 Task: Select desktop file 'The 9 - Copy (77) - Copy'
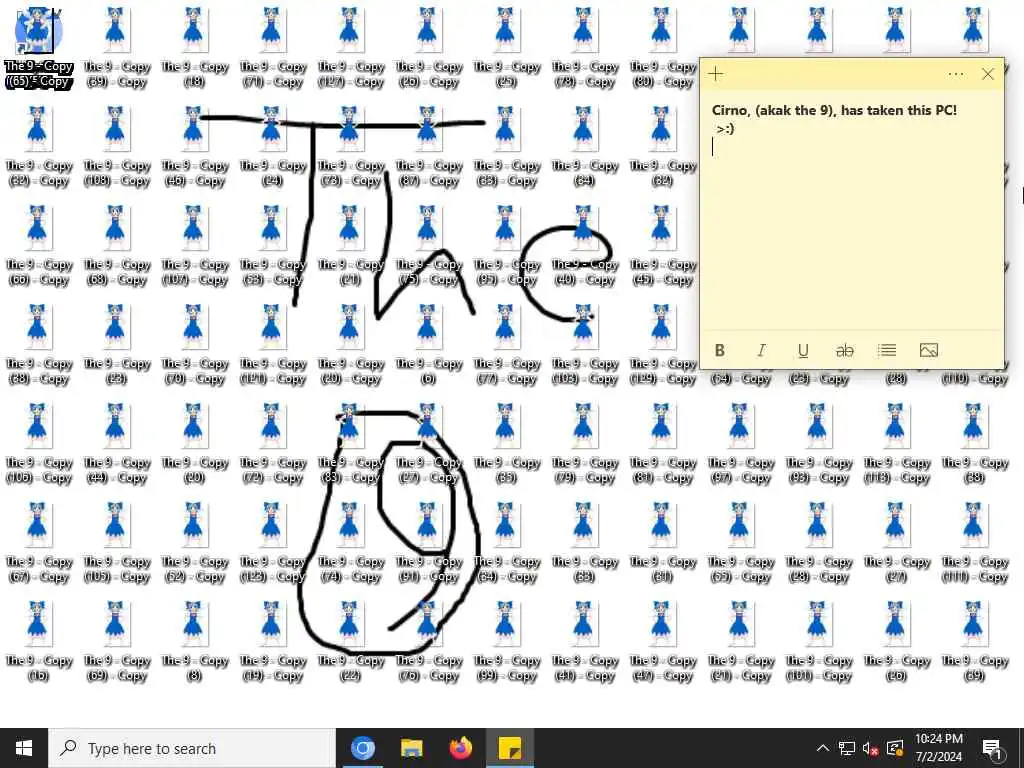[x=506, y=345]
